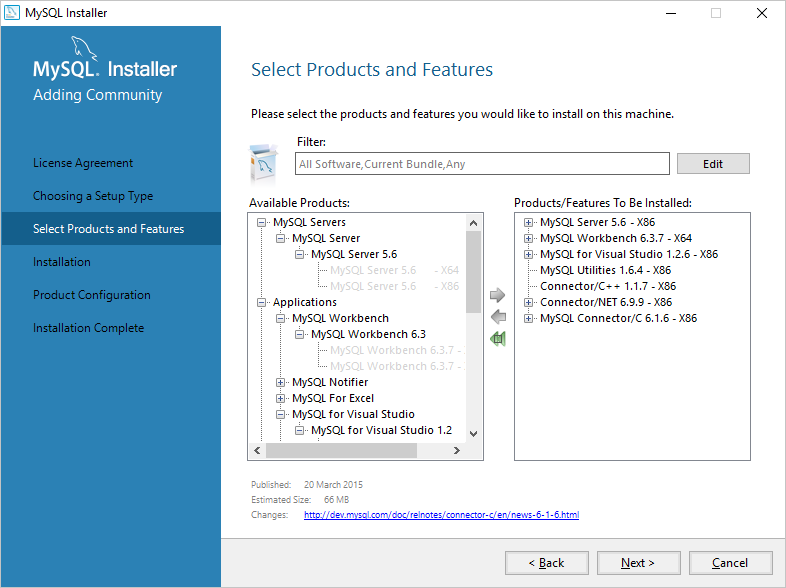Click the '66 MB' estimated size value
This screenshot has height=588, width=786.
pyautogui.click(x=336, y=500)
